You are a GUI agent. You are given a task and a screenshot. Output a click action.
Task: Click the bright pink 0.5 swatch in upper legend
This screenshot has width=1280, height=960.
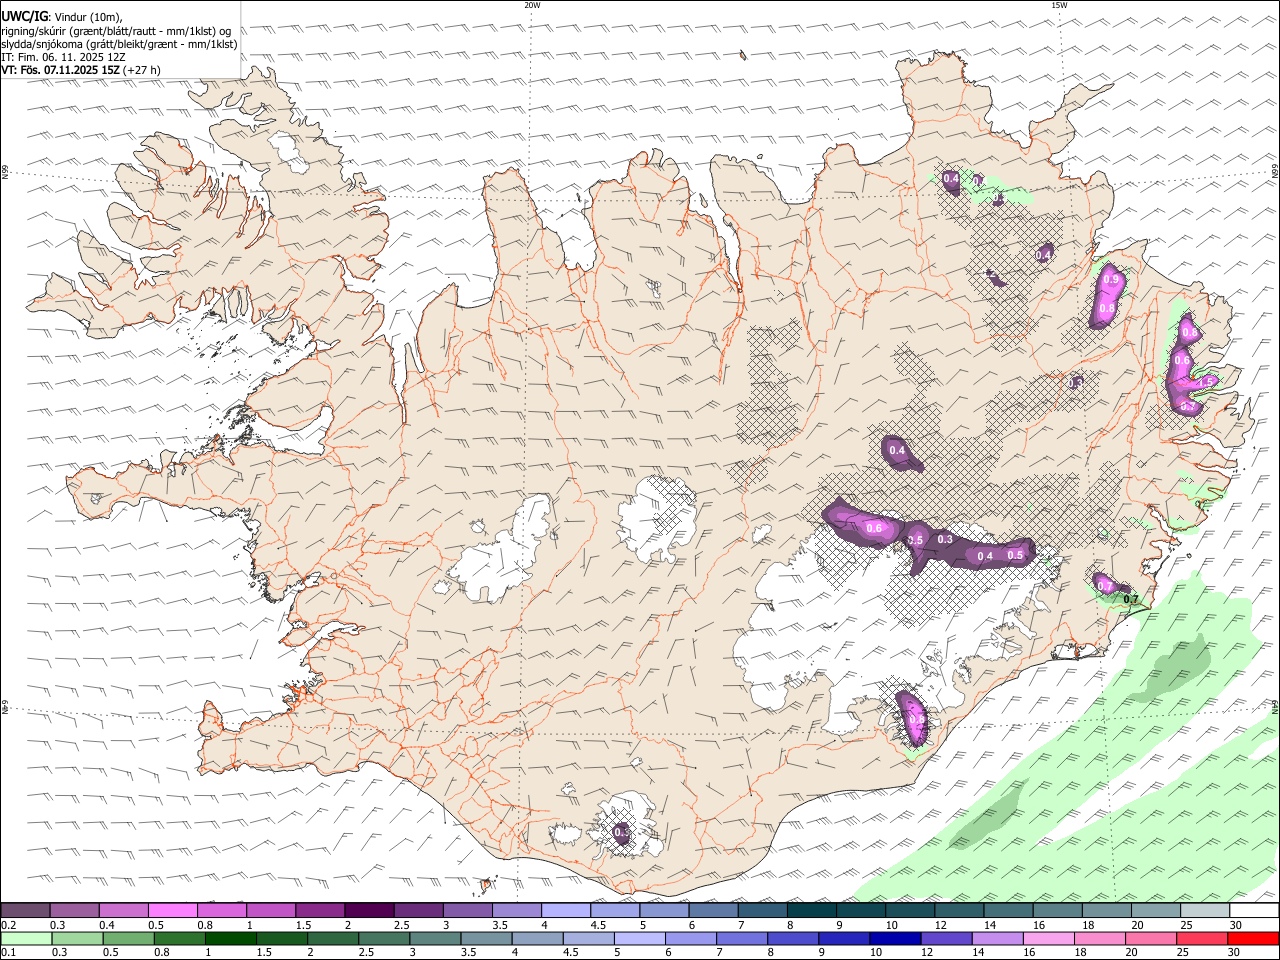(x=173, y=910)
